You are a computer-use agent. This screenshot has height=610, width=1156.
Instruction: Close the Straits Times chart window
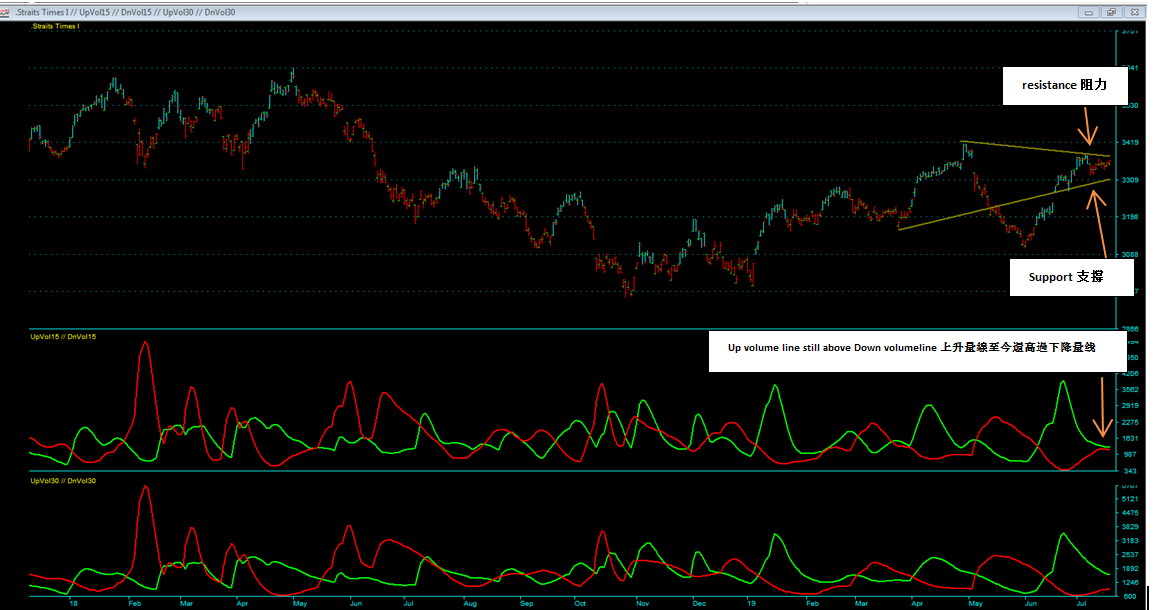[x=1134, y=13]
